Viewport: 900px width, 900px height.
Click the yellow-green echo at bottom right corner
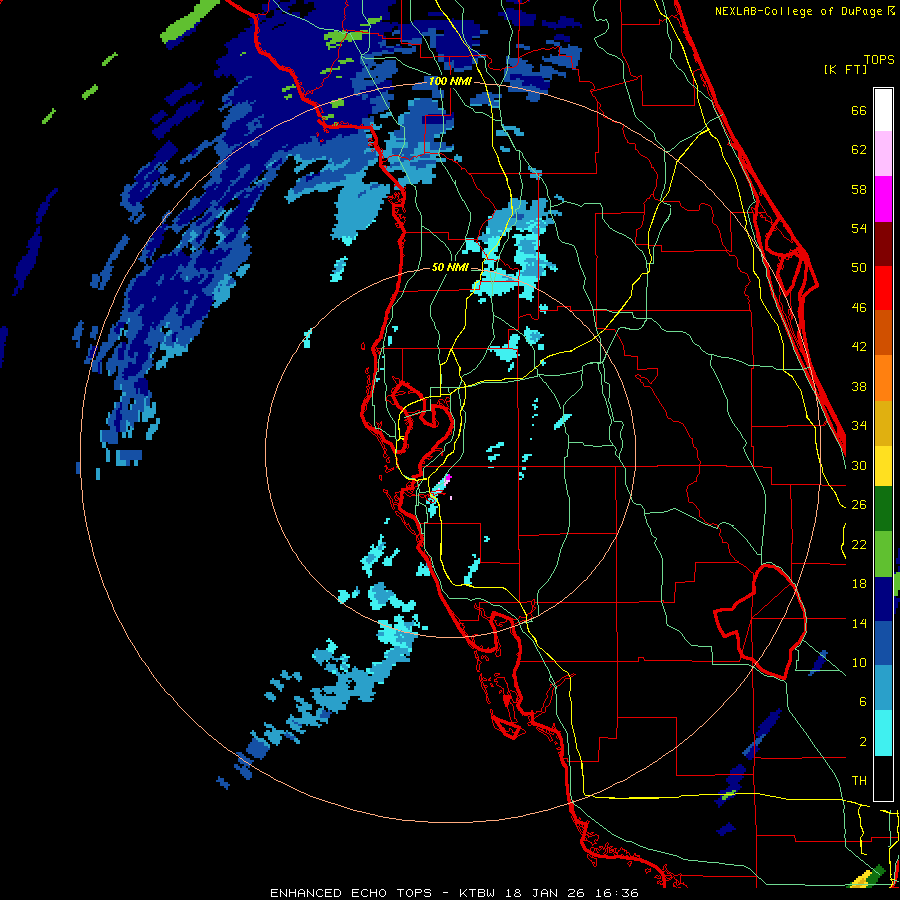coord(868,877)
